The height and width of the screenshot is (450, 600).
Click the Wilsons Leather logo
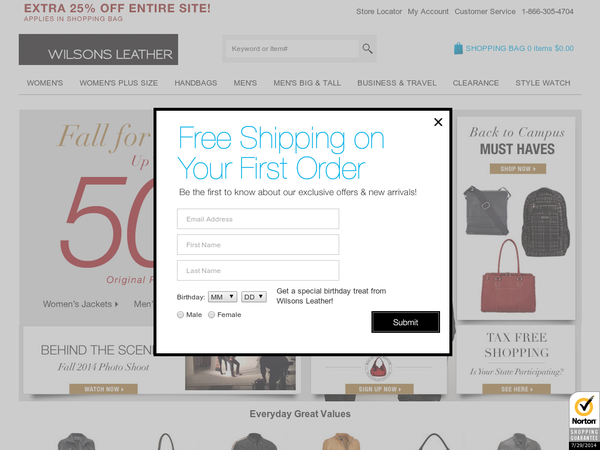(x=98, y=49)
